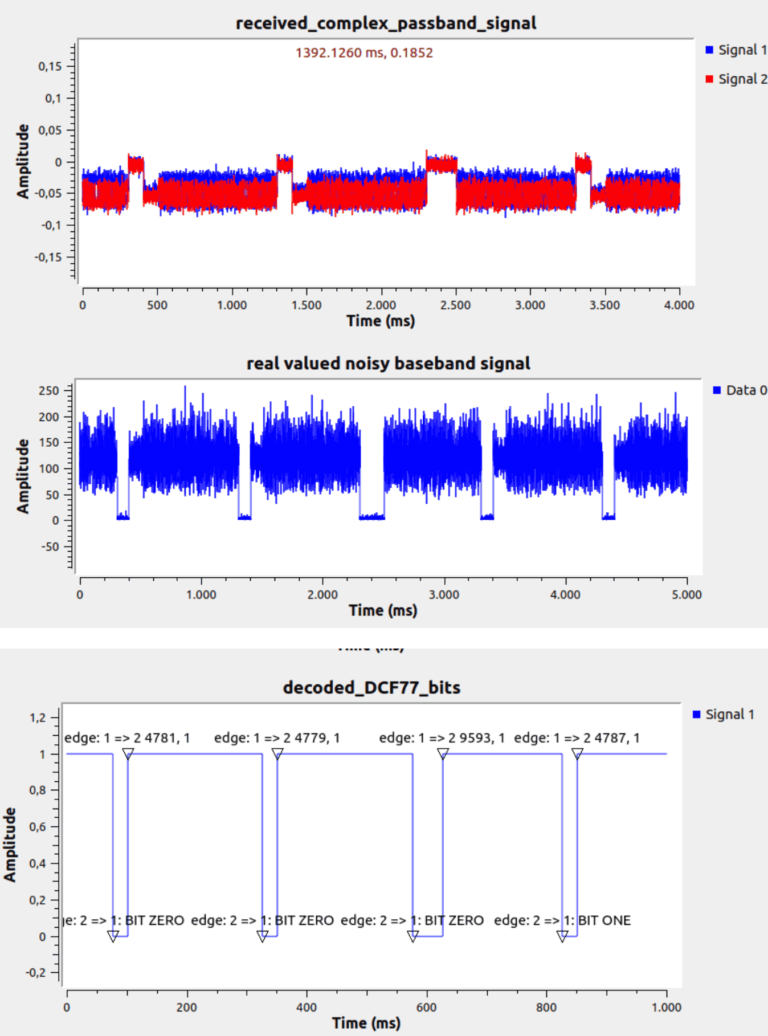Click the red Signal 2 color swatch
Viewport: 768px width, 1036px height.
pos(709,78)
